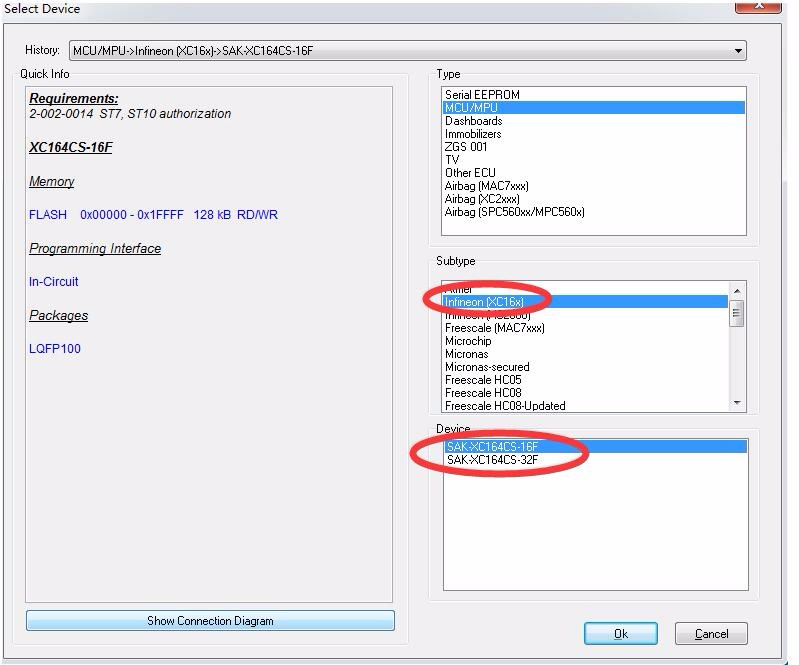Viewport: 799px width, 665px height.
Task: Select Airbag (MAC7xxx) type
Action: tap(594, 186)
